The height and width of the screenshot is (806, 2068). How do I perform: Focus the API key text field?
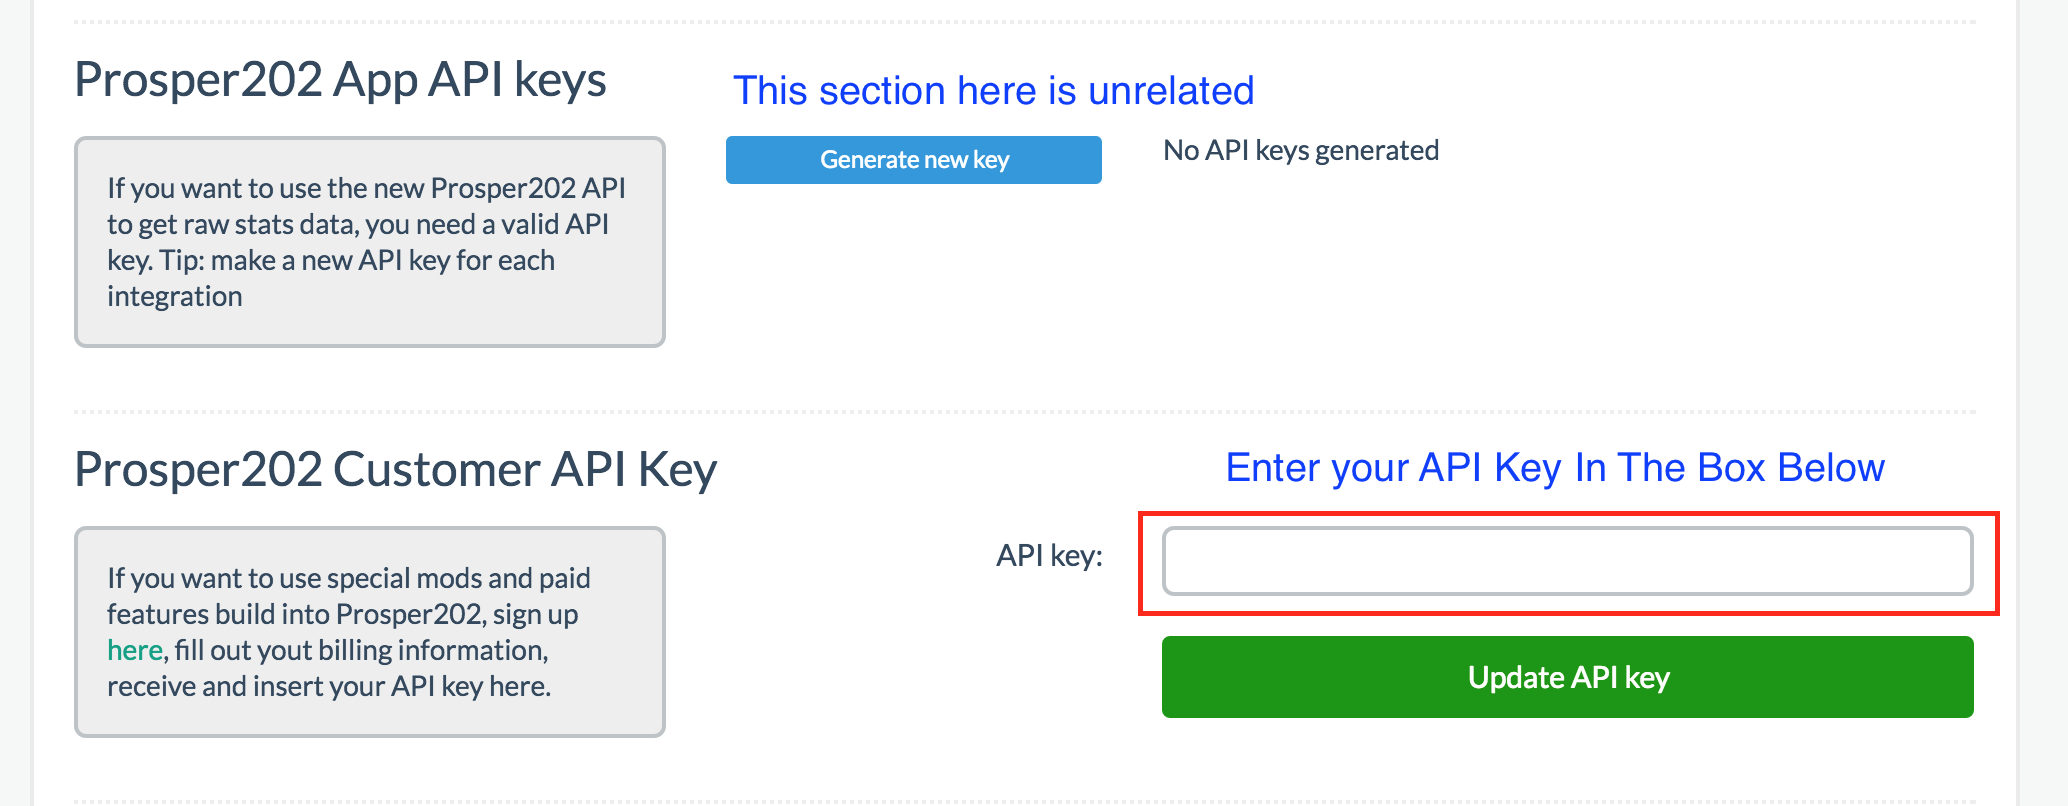click(1566, 561)
